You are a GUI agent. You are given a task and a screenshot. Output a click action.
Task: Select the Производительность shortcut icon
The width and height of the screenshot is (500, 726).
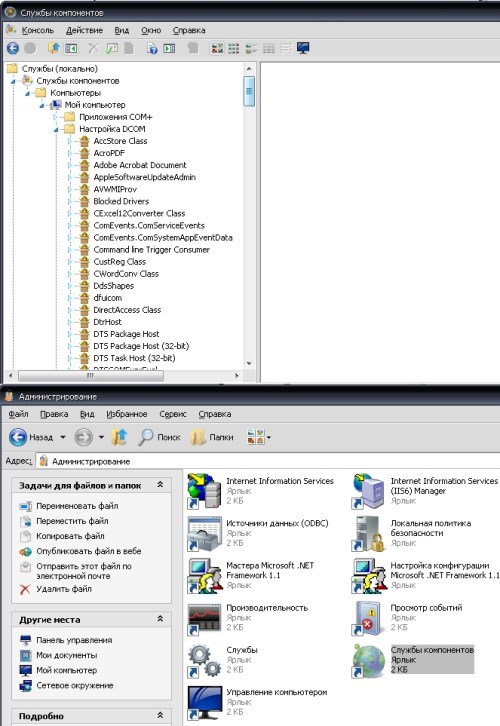click(x=204, y=618)
